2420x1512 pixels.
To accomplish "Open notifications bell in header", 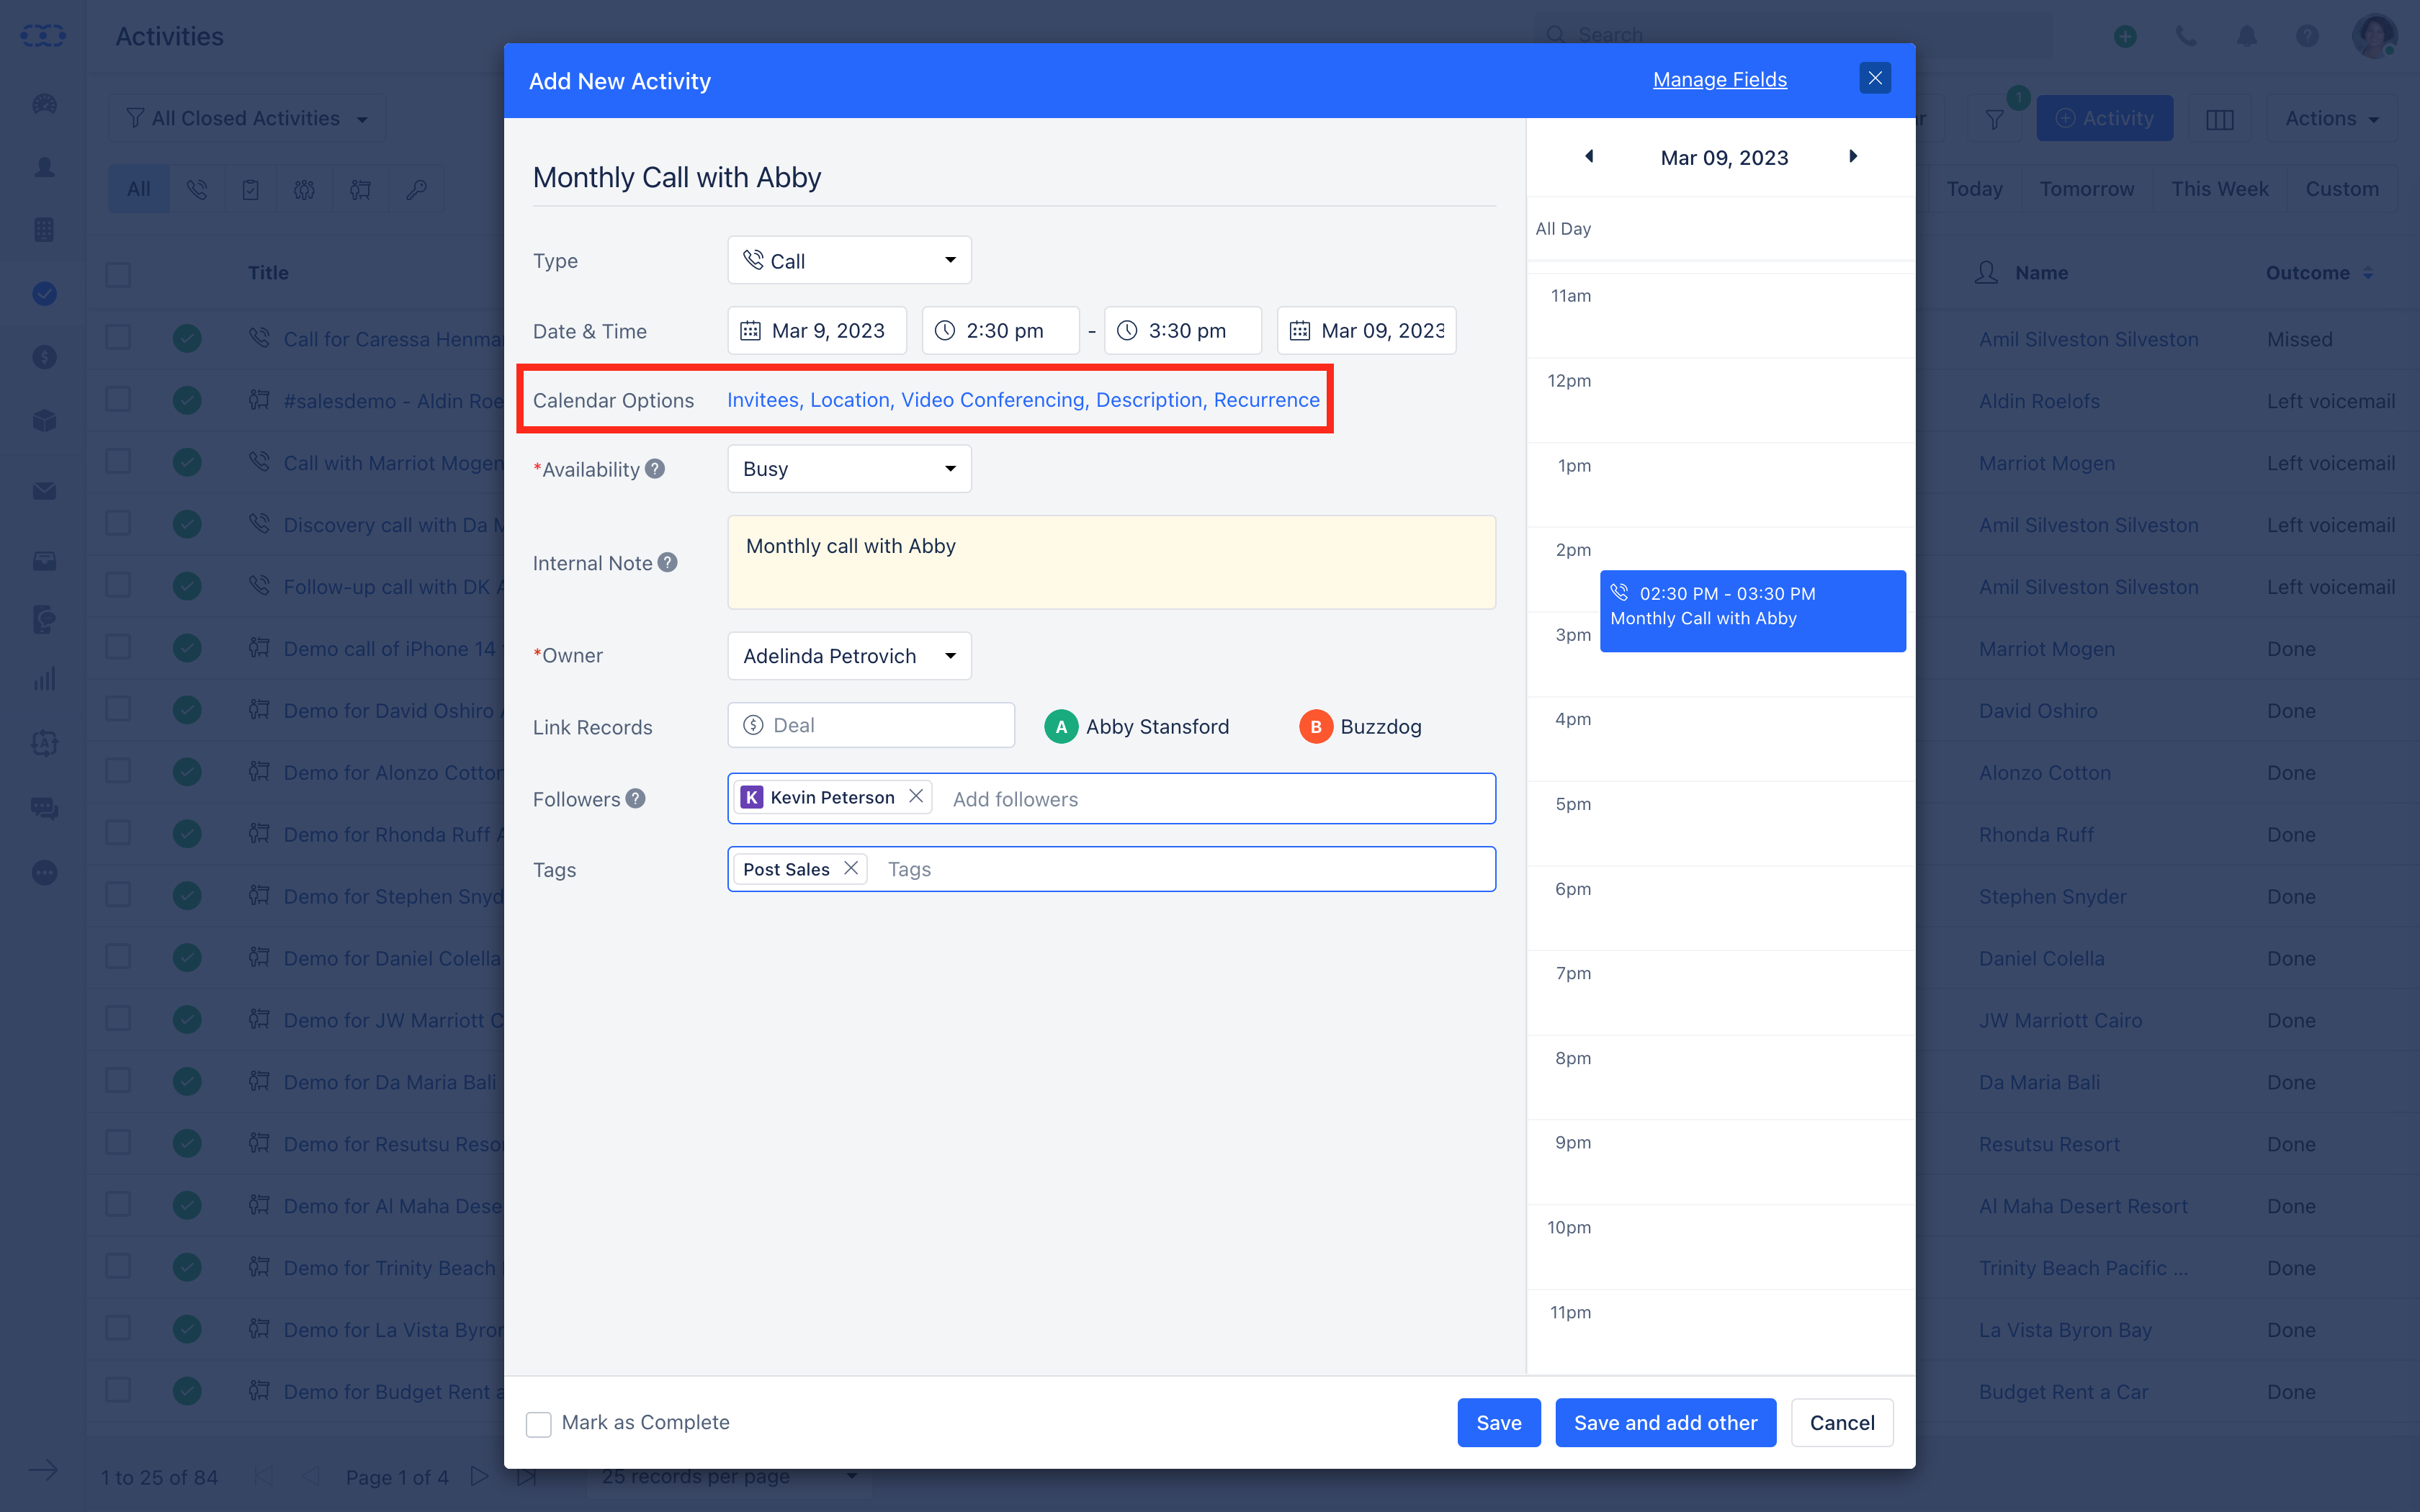I will (2247, 36).
